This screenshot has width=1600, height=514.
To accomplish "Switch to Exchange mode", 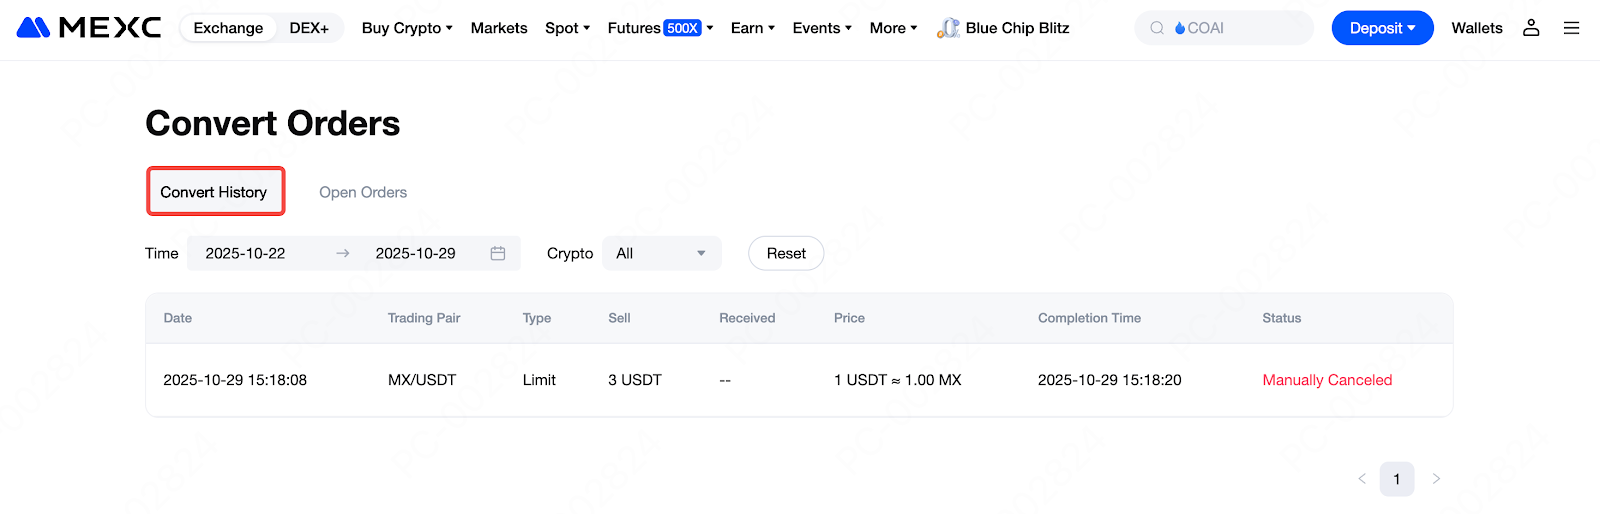I will pyautogui.click(x=228, y=28).
